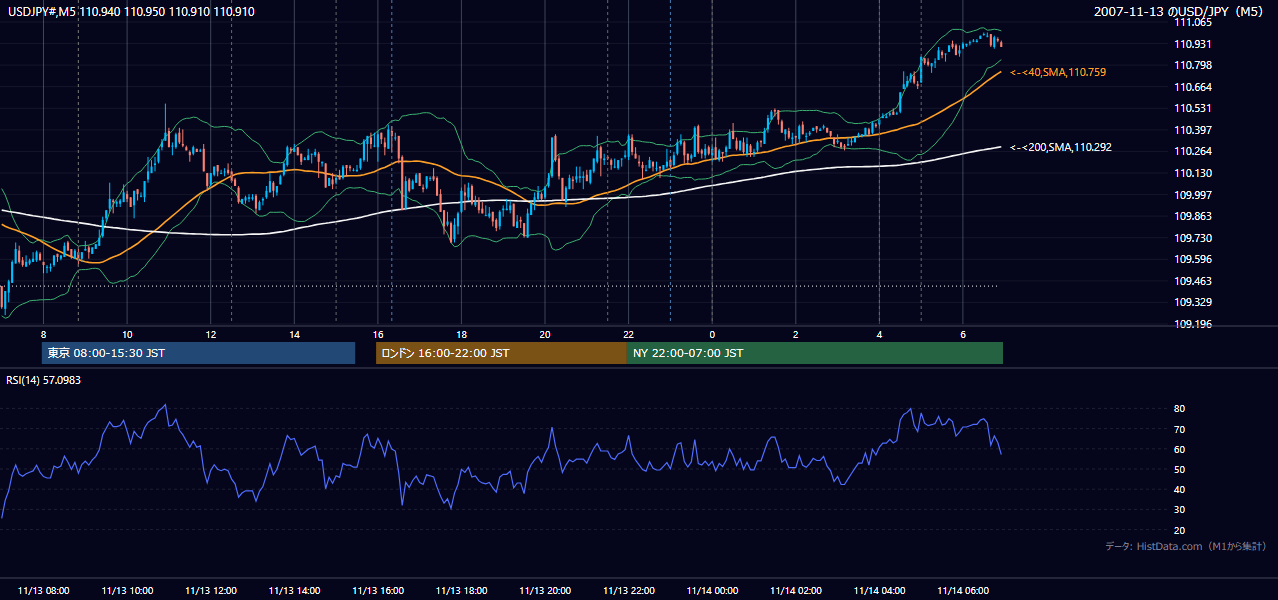Click the RSI axis value 30
This screenshot has width=1278, height=600.
pos(1180,510)
